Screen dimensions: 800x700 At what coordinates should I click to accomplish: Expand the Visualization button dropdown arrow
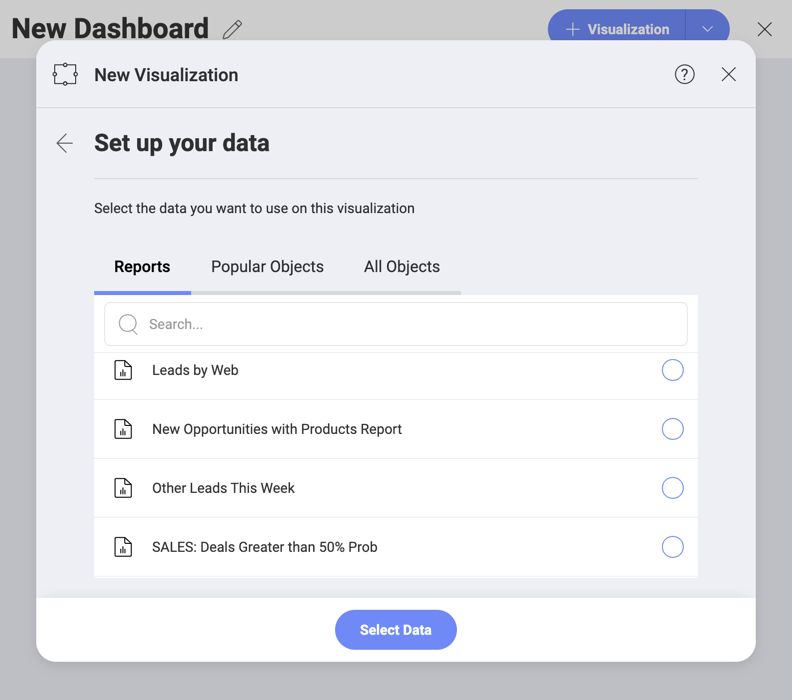coord(707,29)
